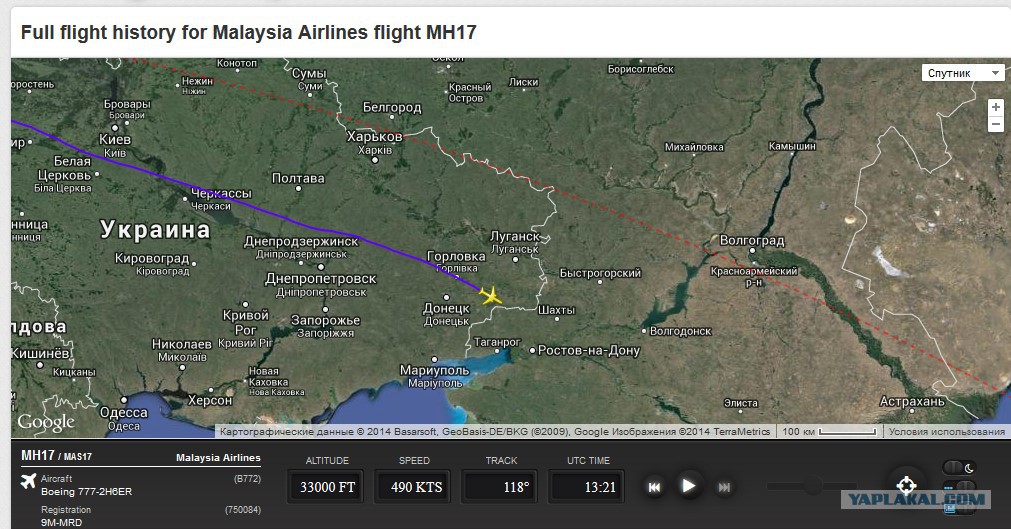Click the MH17 flight number label
1011x529 pixels.
(38, 455)
